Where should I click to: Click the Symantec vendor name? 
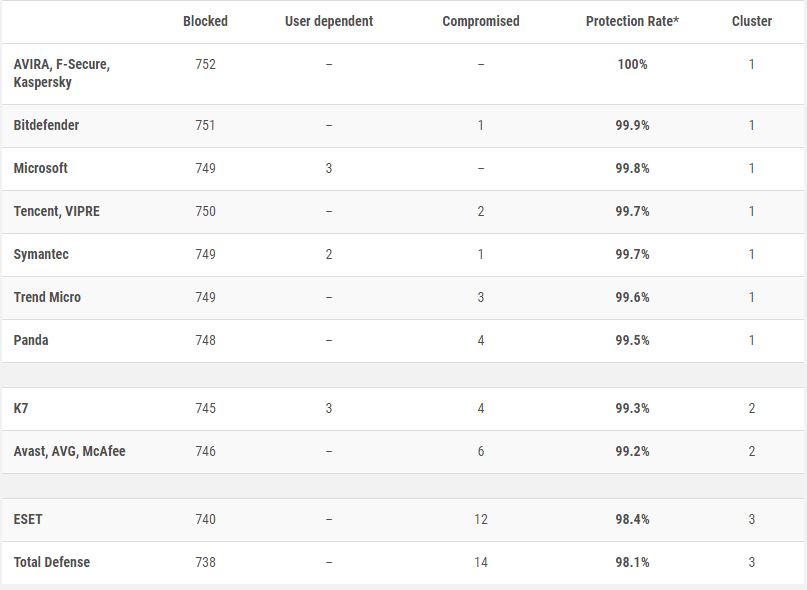point(41,254)
